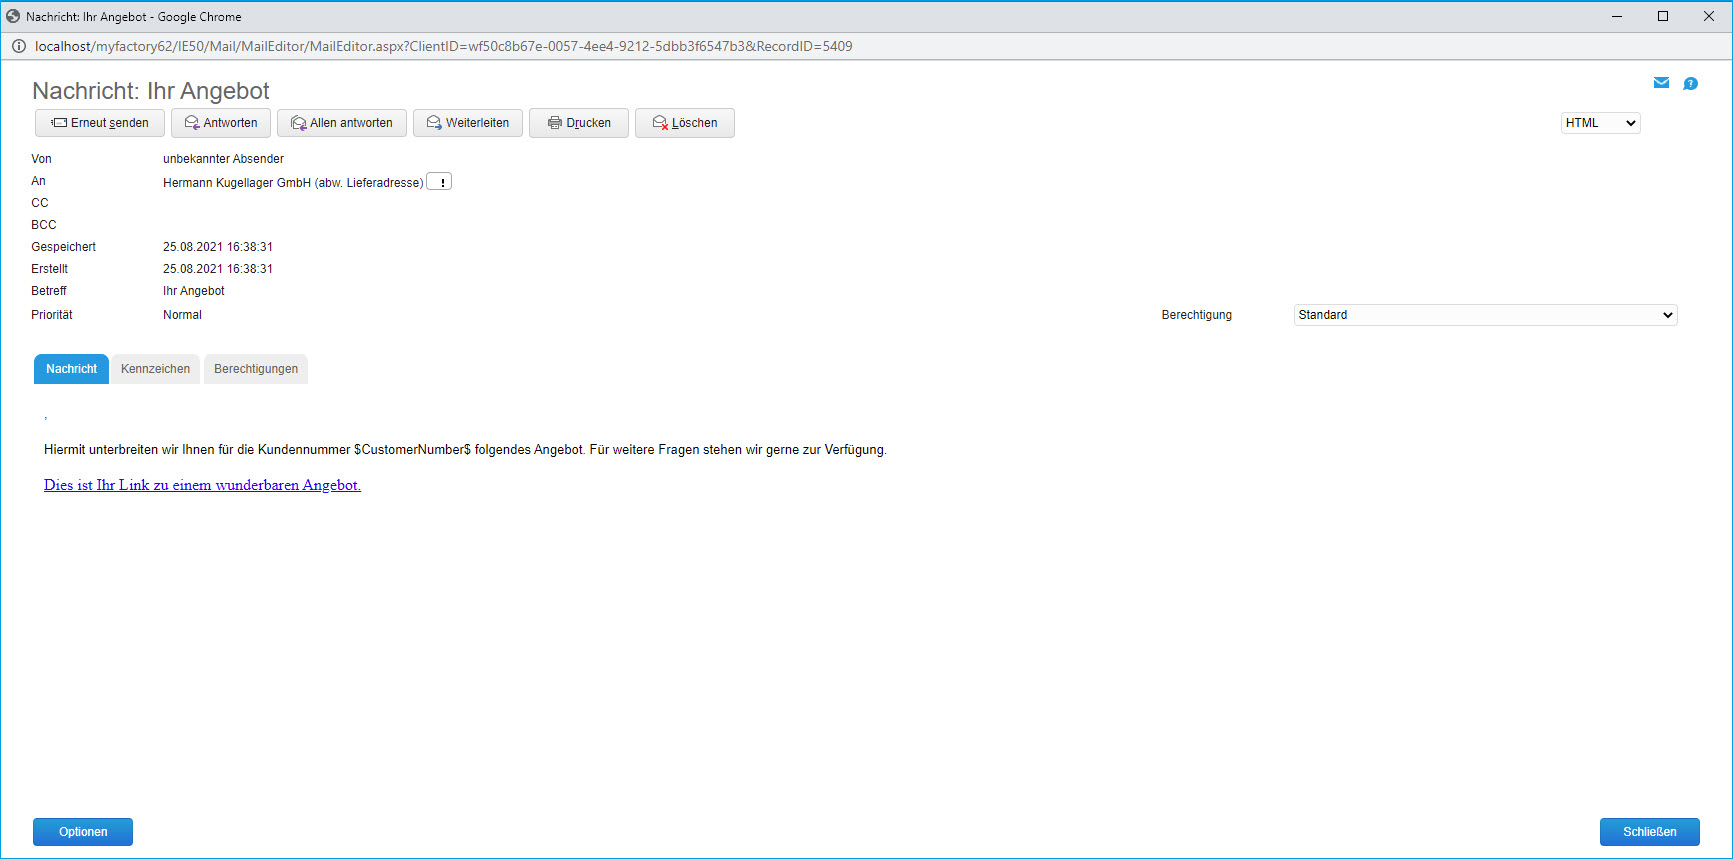
Task: Reply using the Antworten button
Action: 221,123
